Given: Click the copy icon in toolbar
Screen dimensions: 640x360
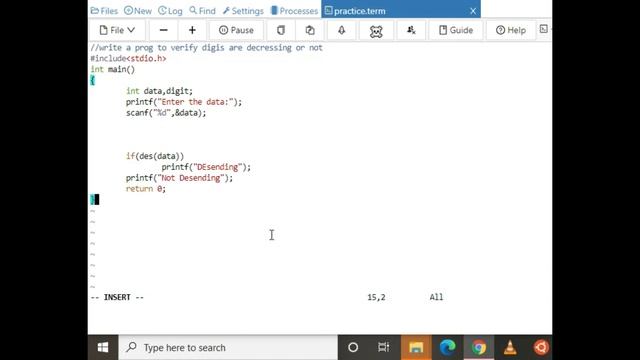Looking at the screenshot, I should click(281, 30).
